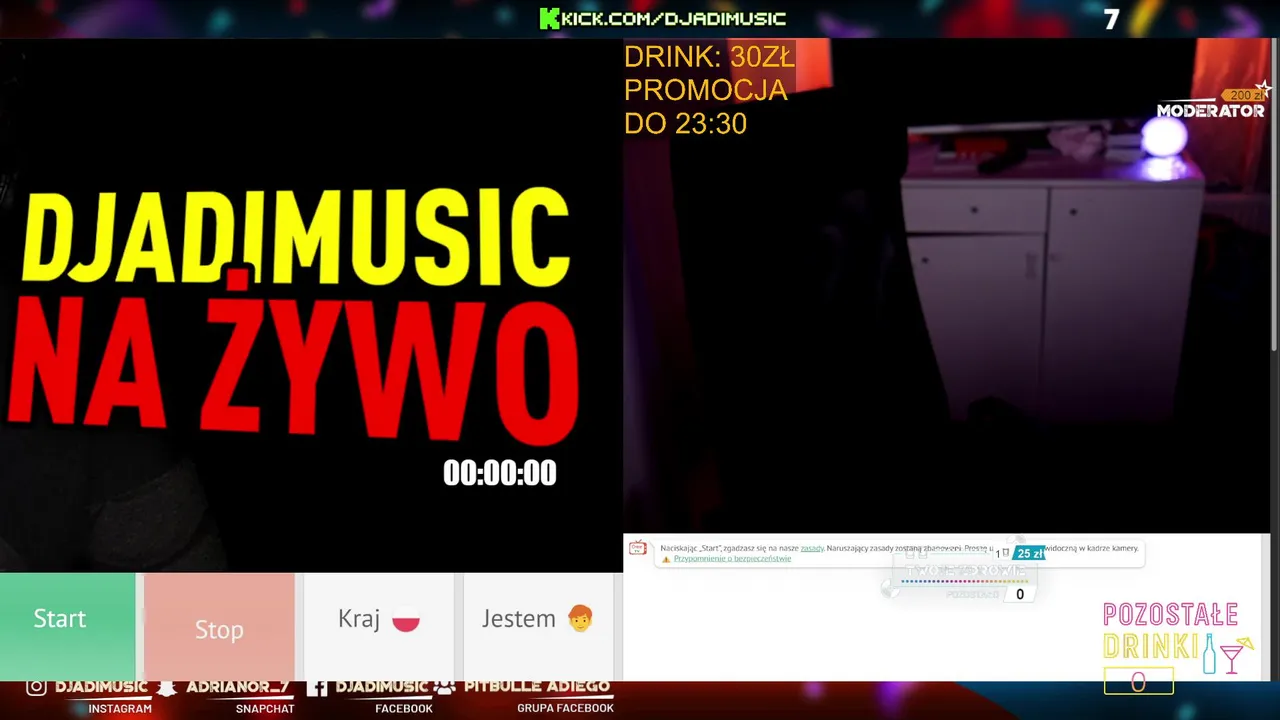Click the PROMOCJA text
The height and width of the screenshot is (720, 1280).
[x=706, y=90]
